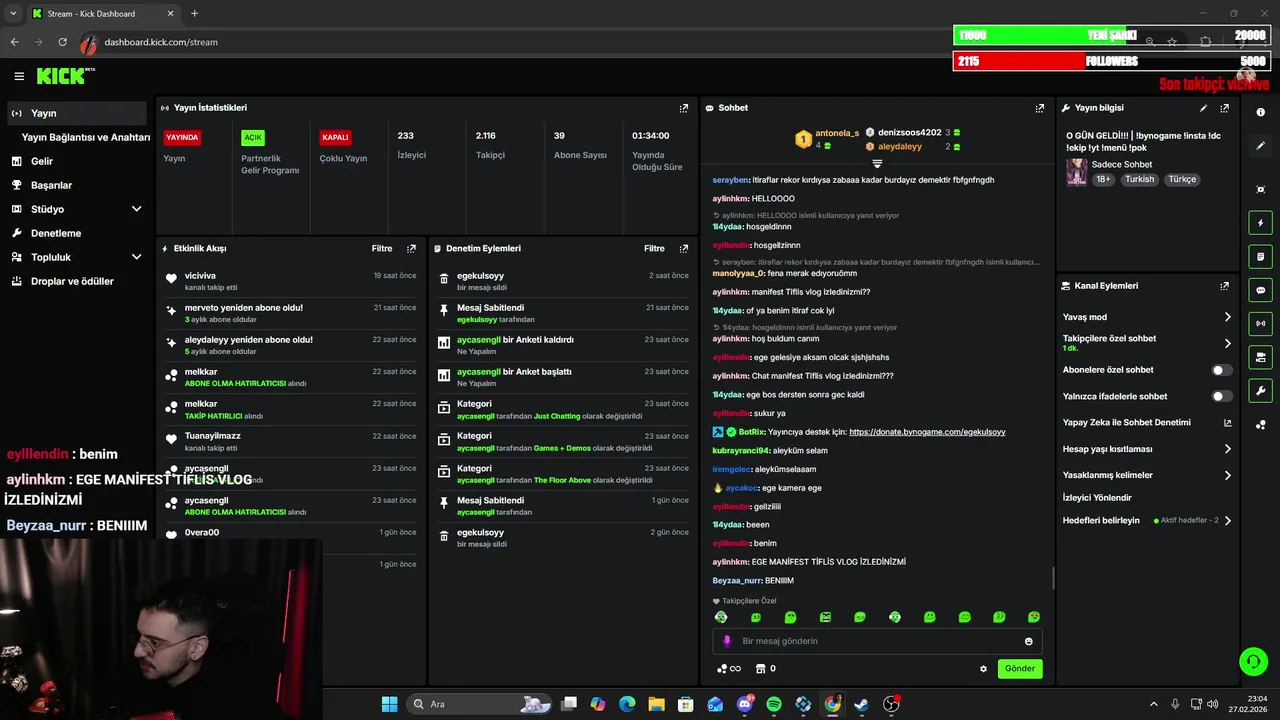1280x720 pixels.
Task: Open Hesap yaşı kısıtlaması options
Action: pyautogui.click(x=1147, y=449)
